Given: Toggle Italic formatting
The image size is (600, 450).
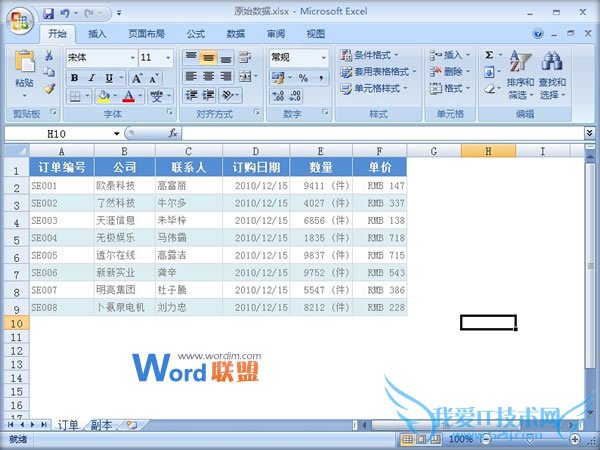Looking at the screenshot, I should click(x=92, y=78).
